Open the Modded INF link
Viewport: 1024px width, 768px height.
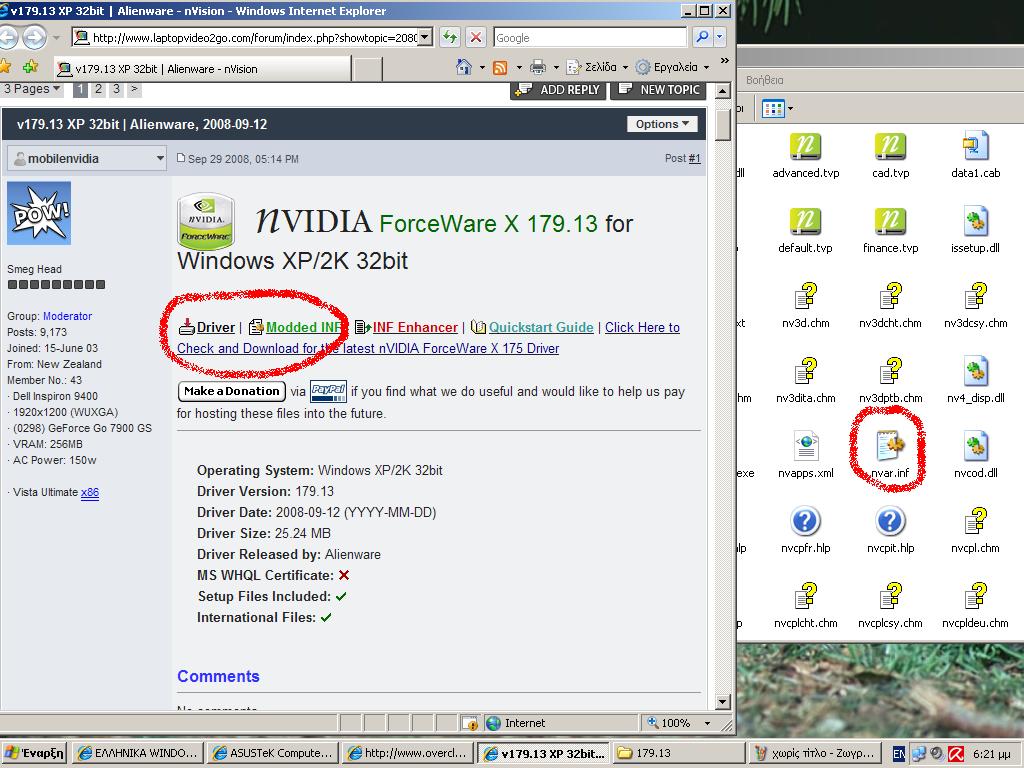[x=304, y=327]
